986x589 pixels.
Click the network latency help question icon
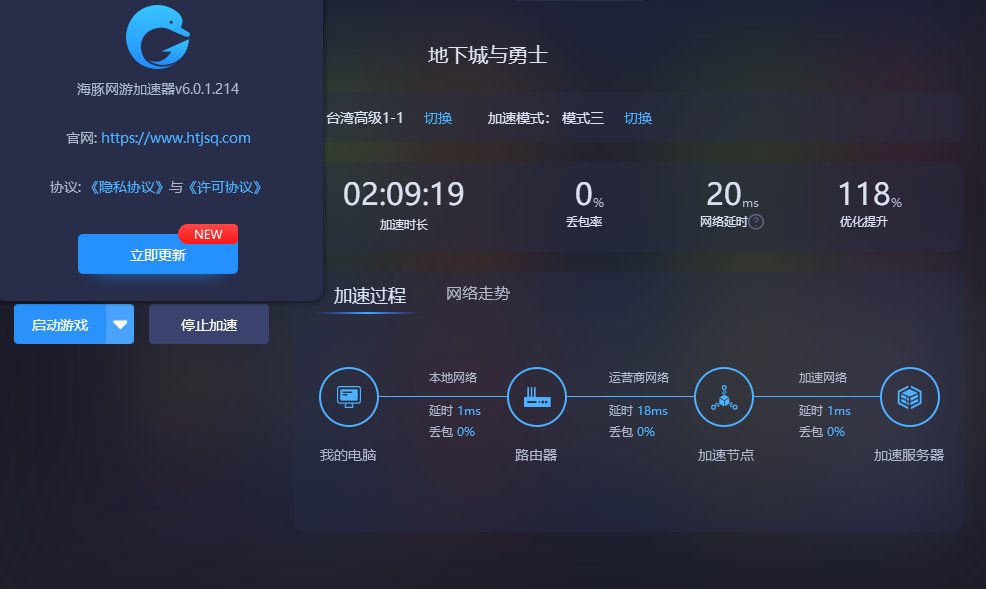pos(756,221)
